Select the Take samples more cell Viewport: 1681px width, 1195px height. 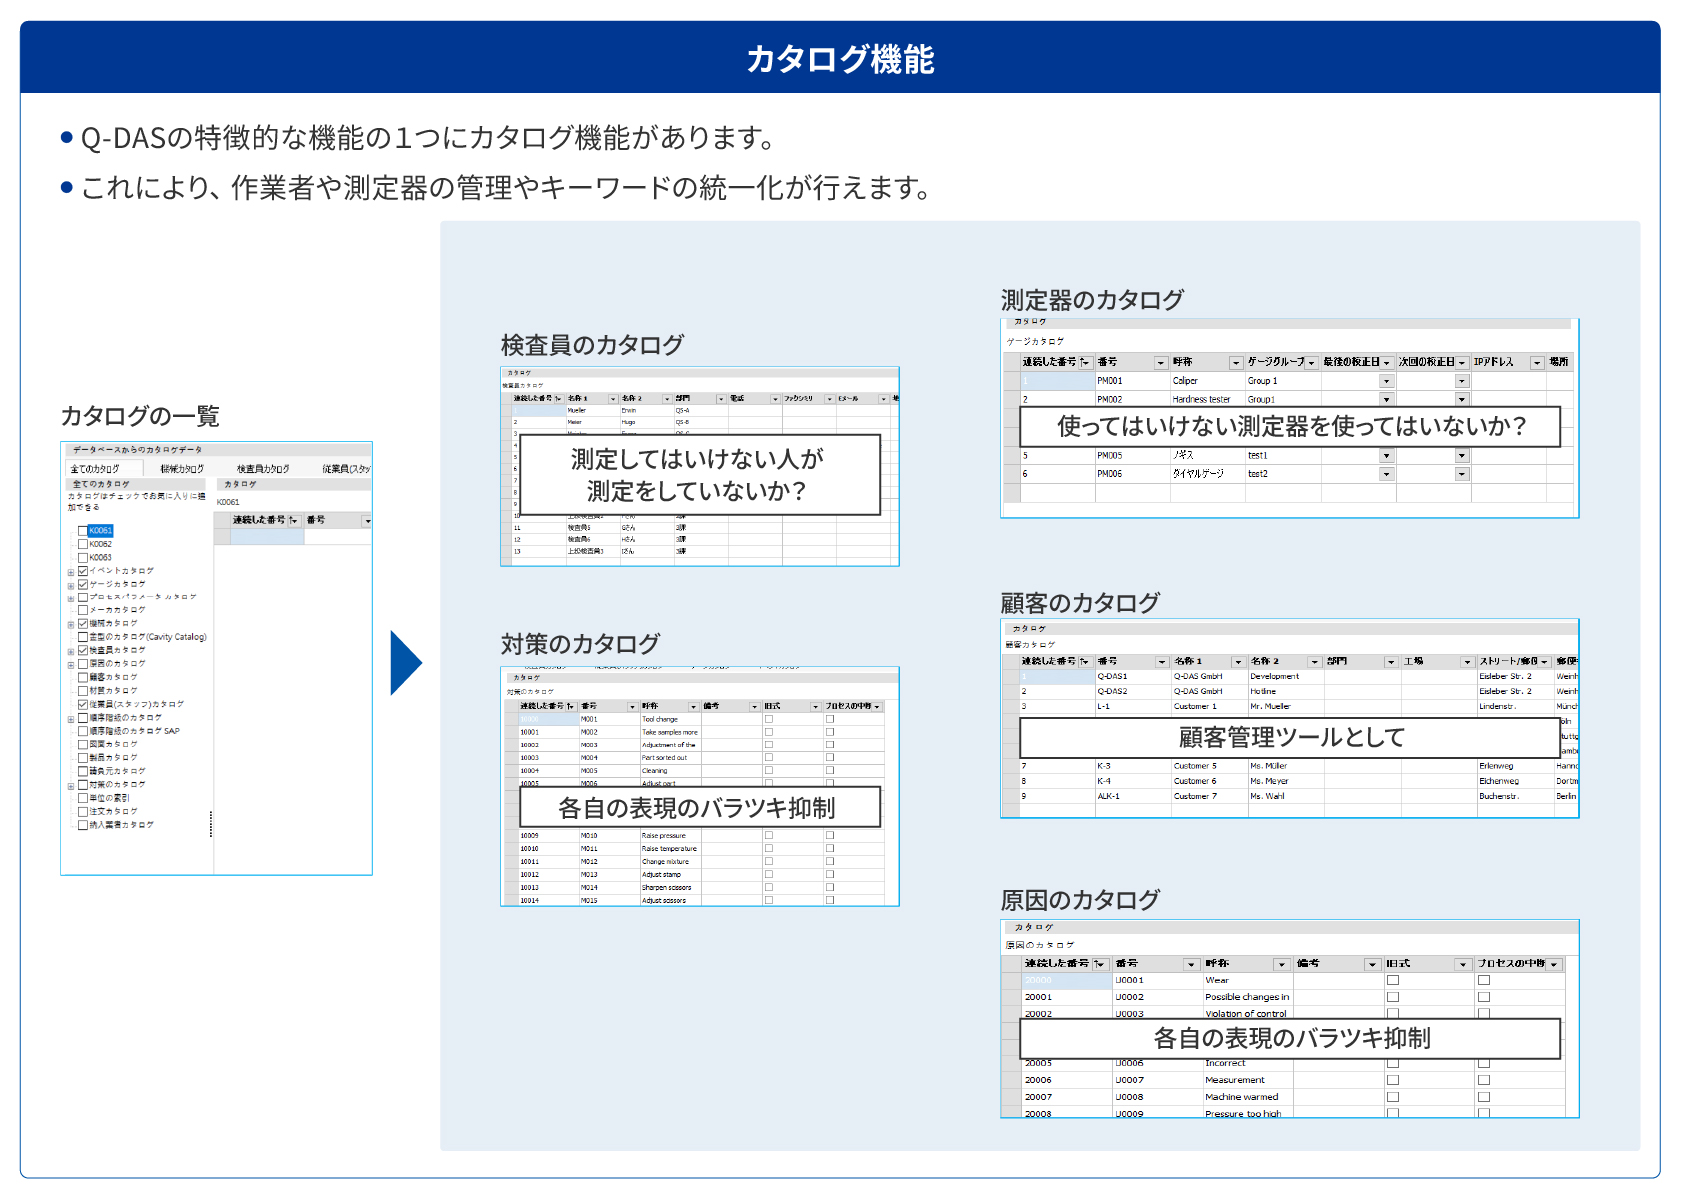pyautogui.click(x=669, y=732)
